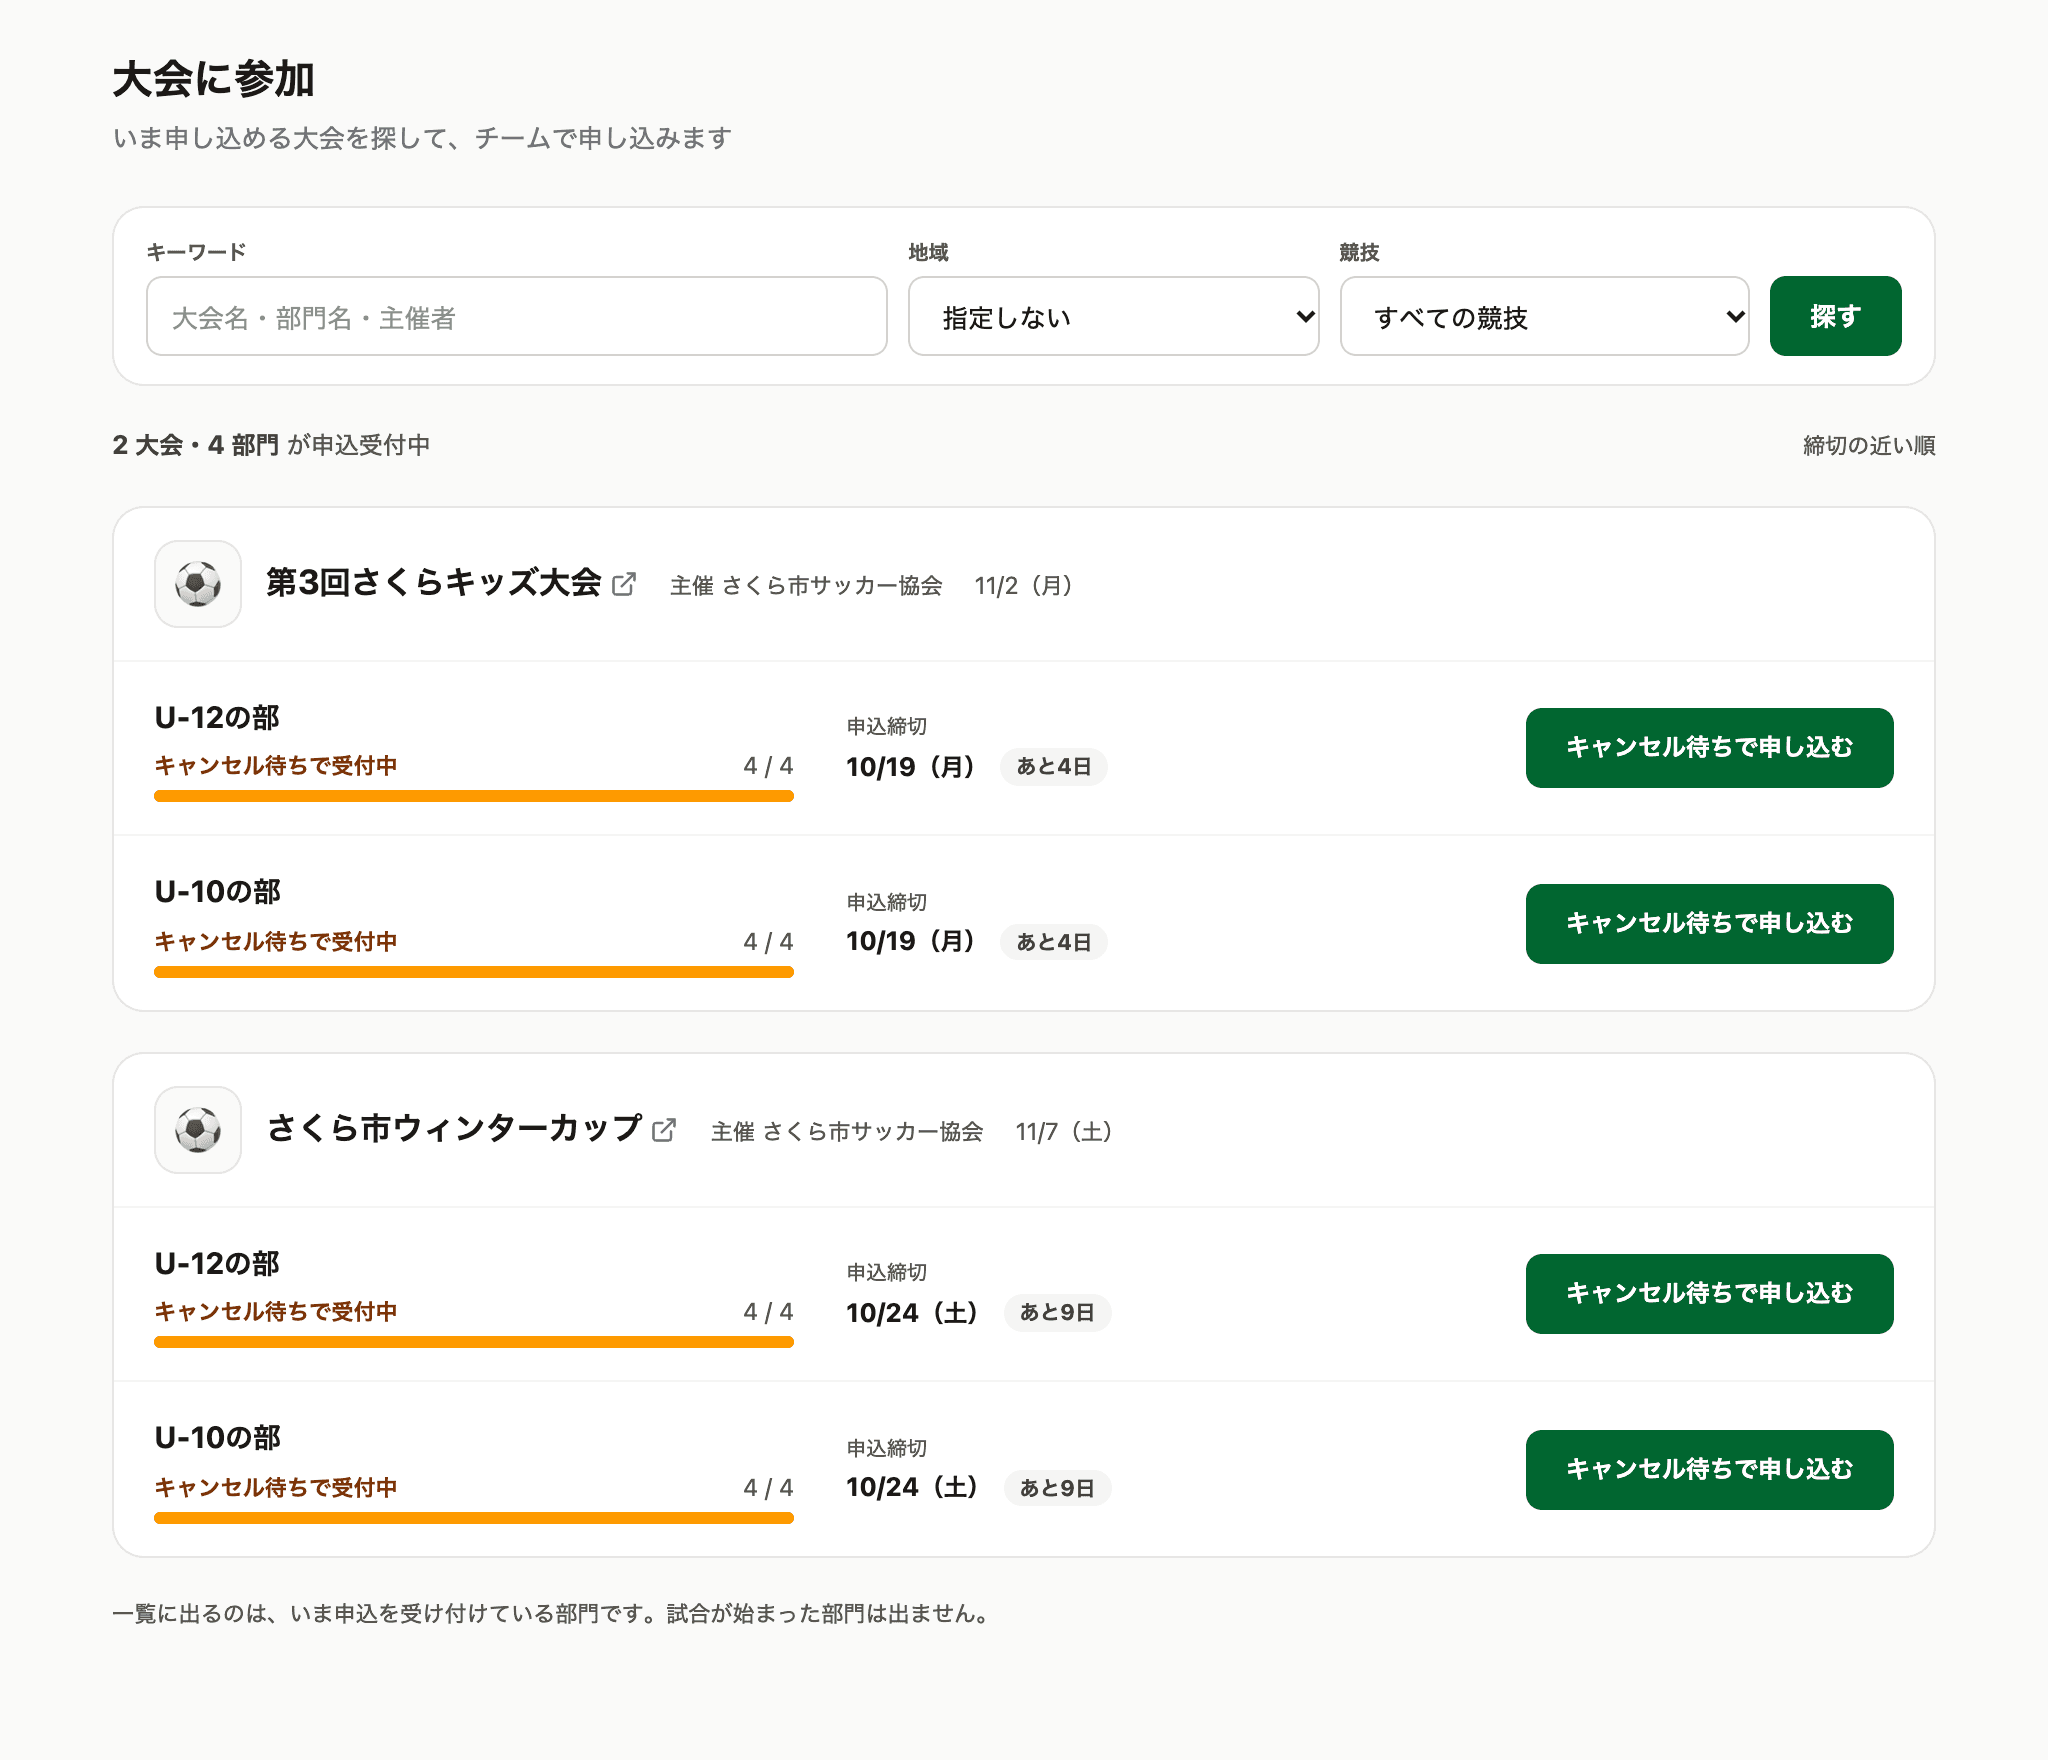
Task: Click the green 探す search button
Action: point(1836,316)
